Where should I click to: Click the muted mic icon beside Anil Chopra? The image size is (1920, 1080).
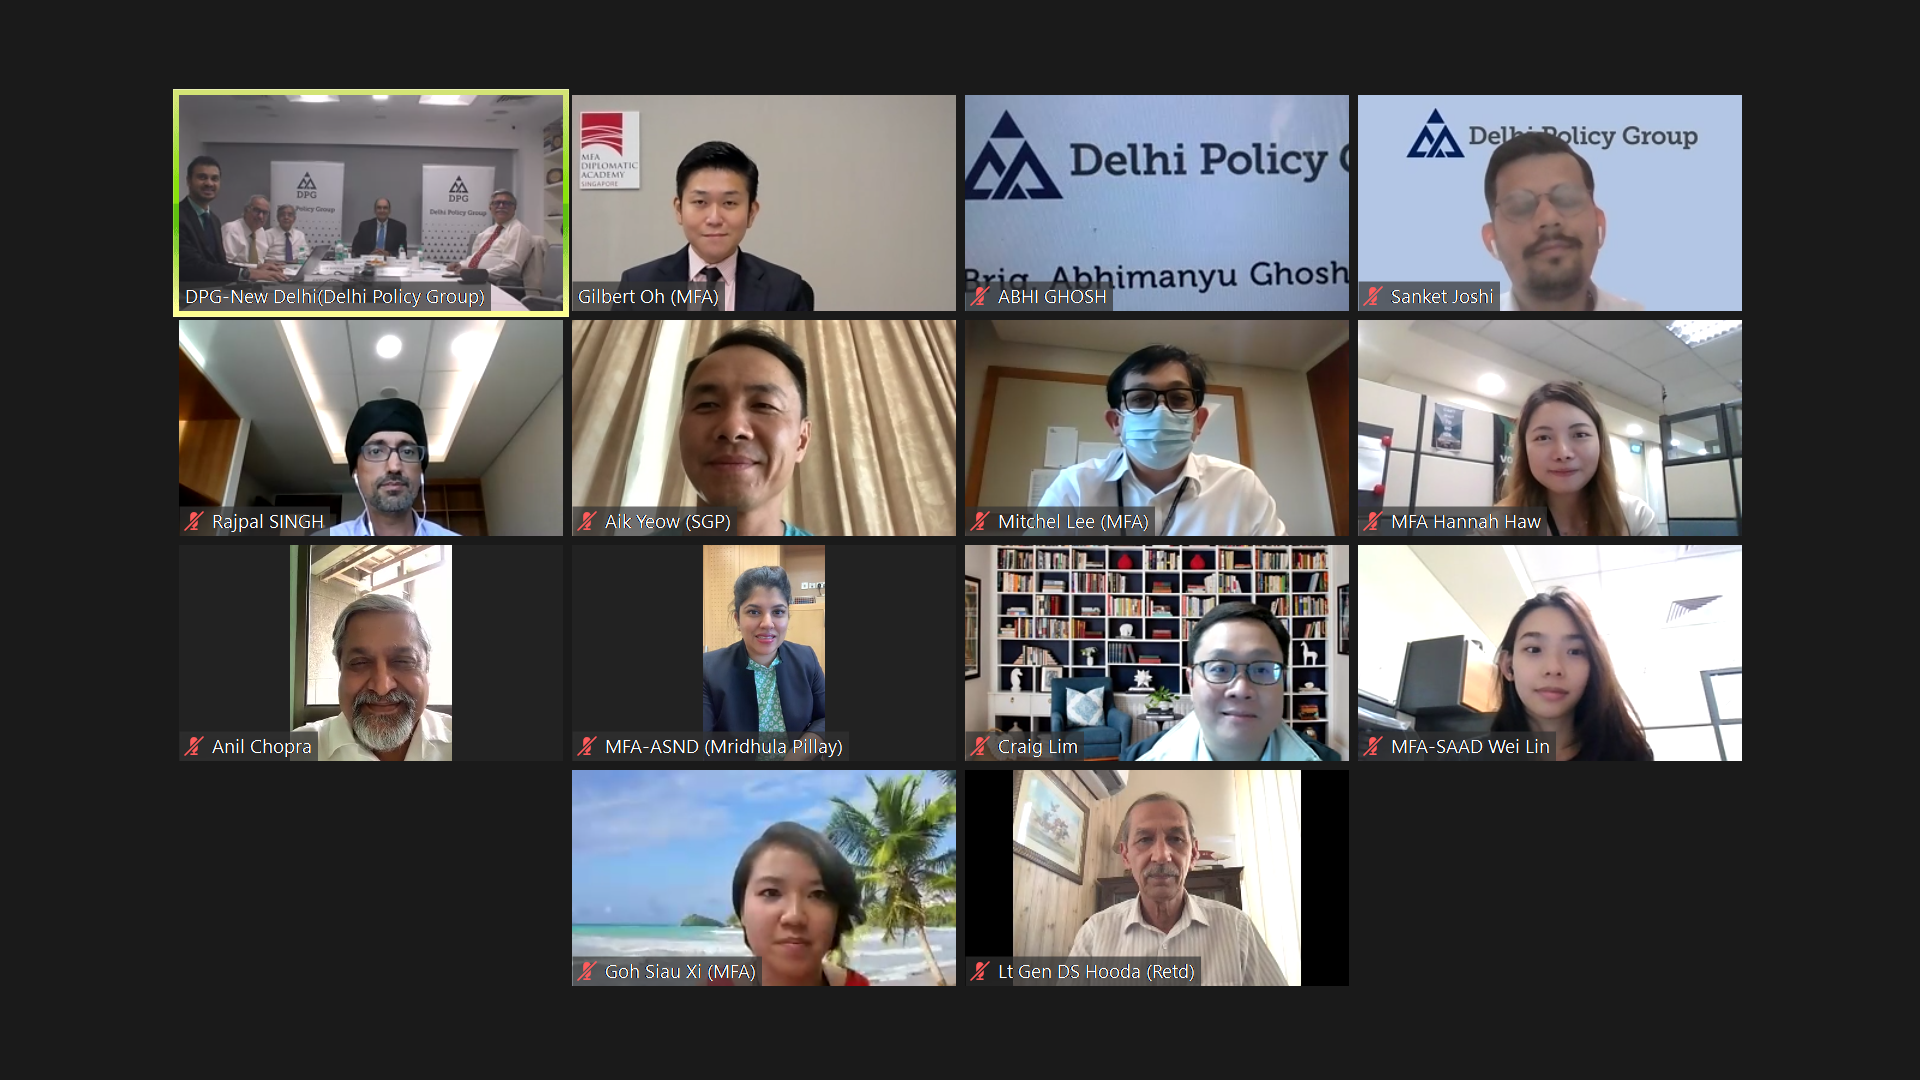click(194, 747)
